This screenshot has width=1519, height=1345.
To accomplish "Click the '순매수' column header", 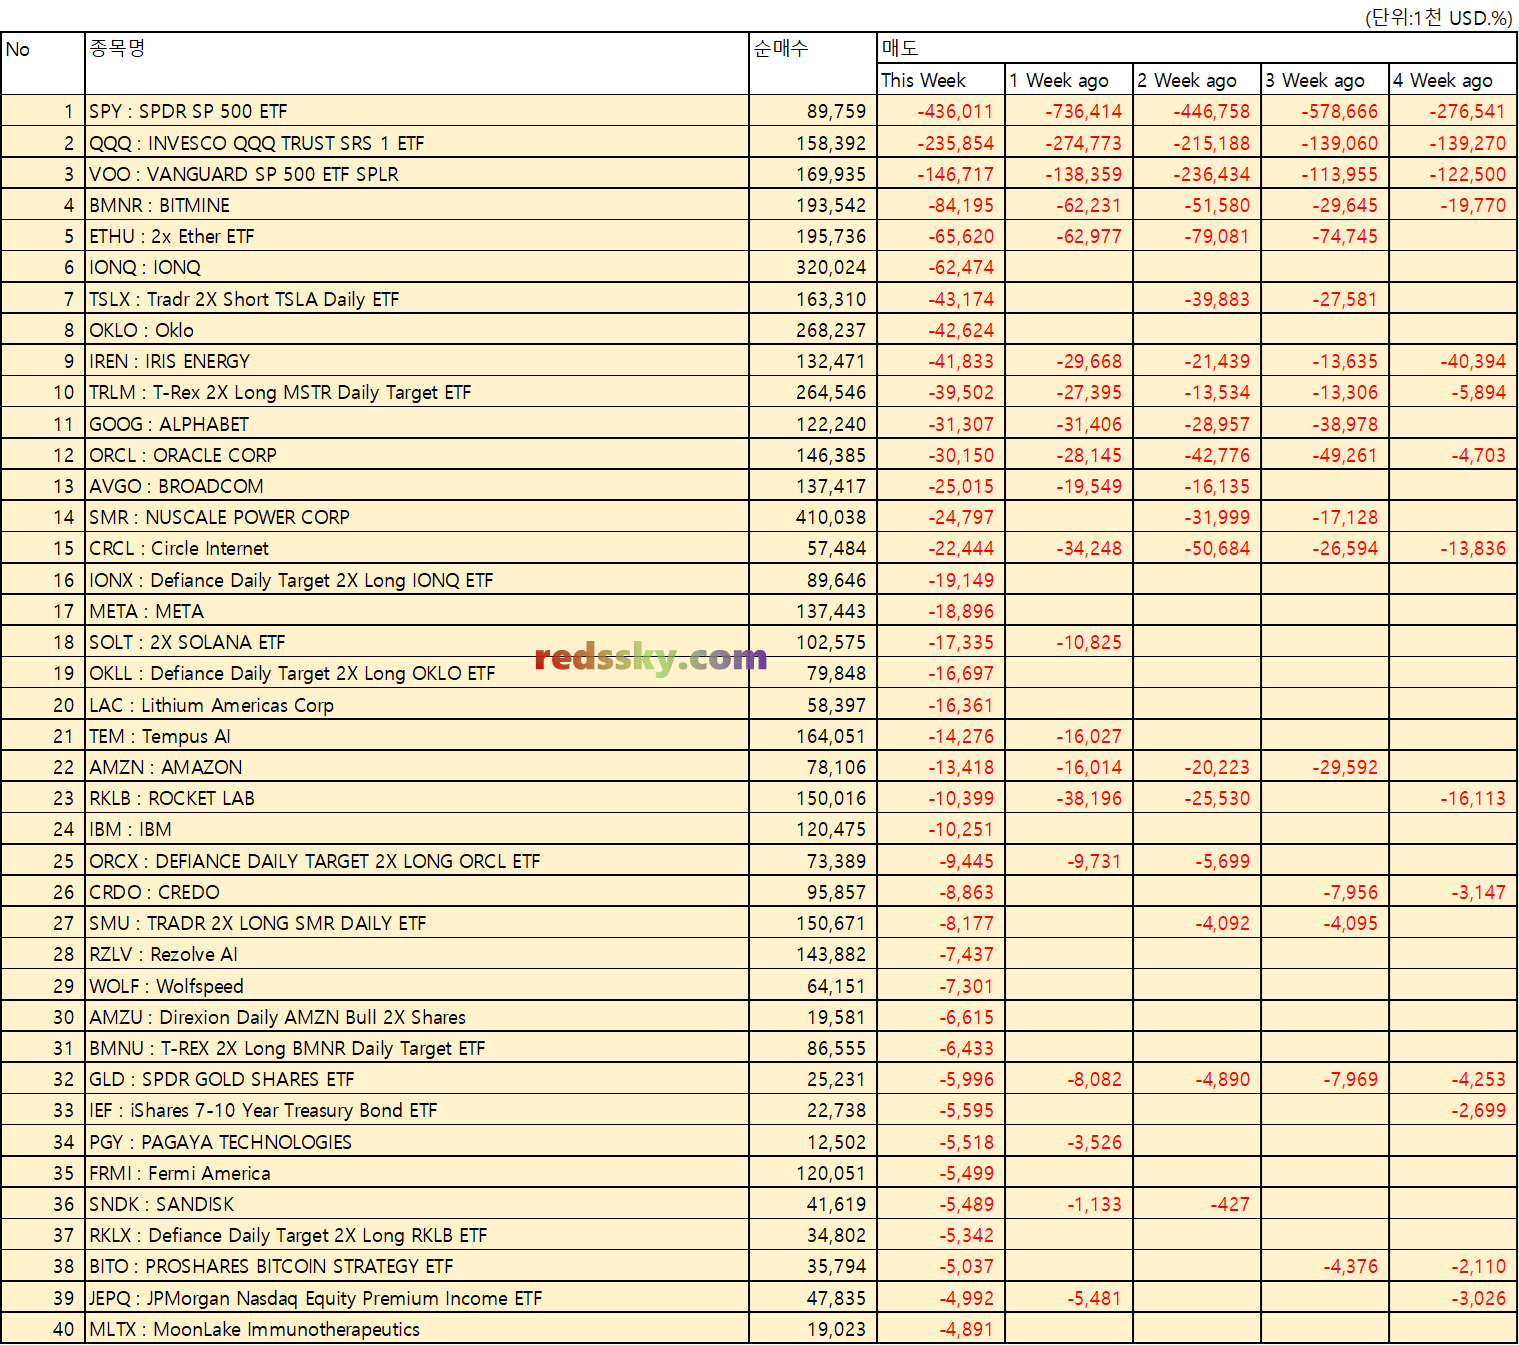I will click(x=813, y=64).
